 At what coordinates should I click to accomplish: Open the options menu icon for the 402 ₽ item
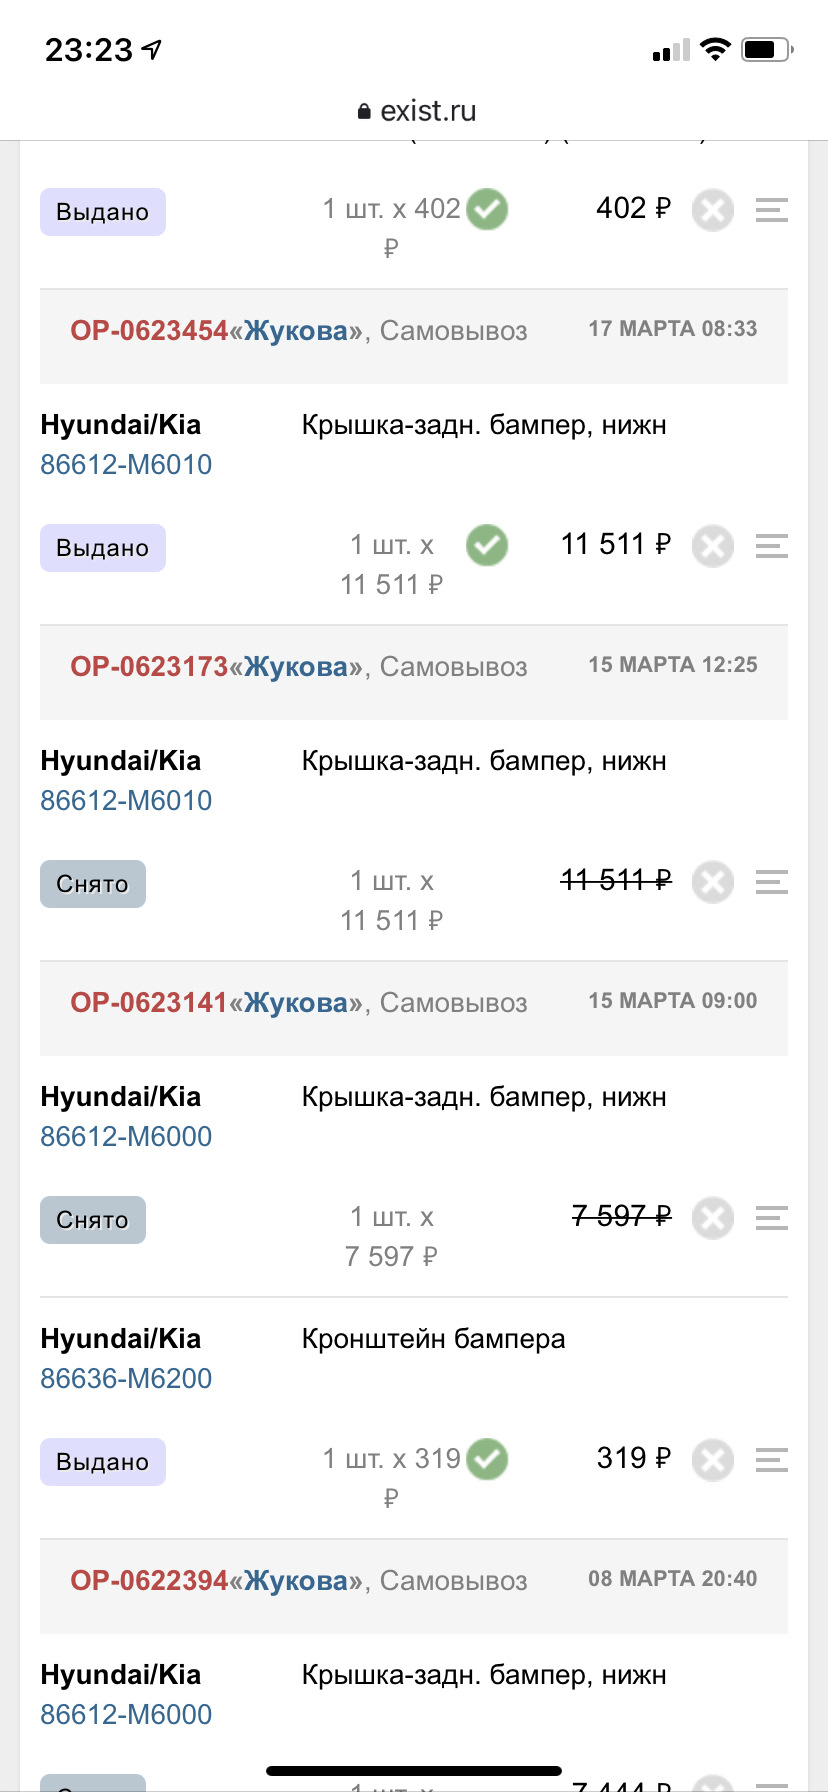click(771, 210)
